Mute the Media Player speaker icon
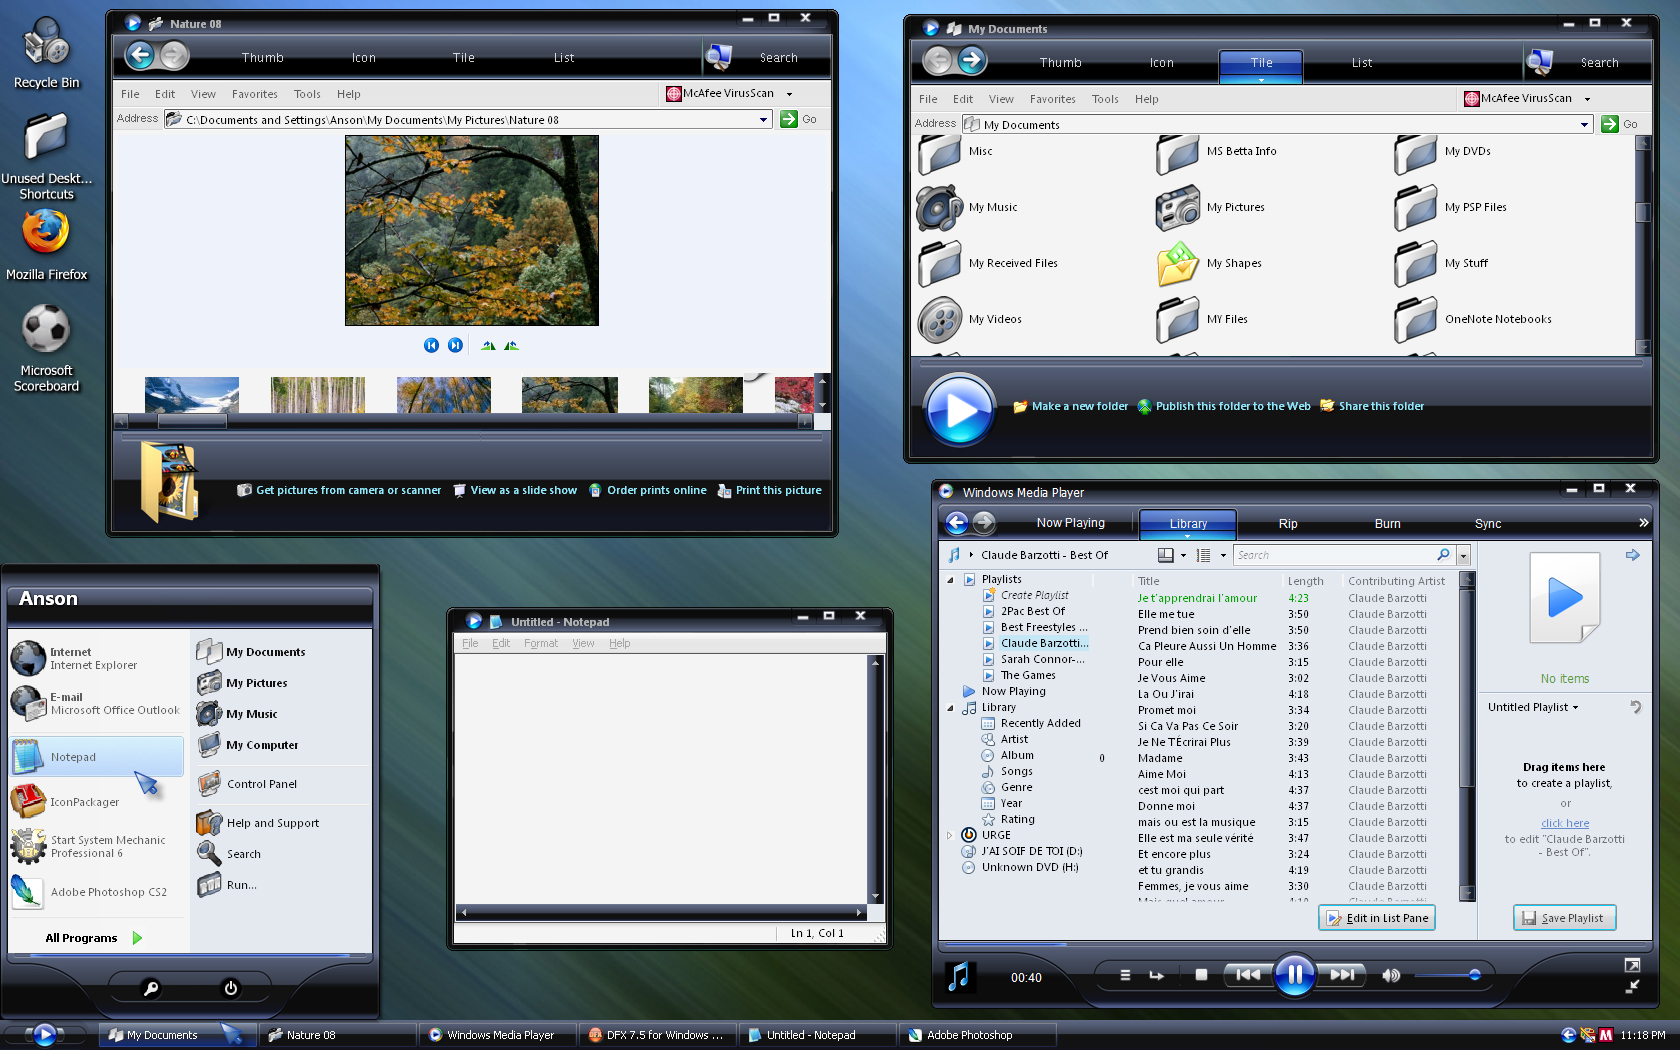 click(1391, 975)
